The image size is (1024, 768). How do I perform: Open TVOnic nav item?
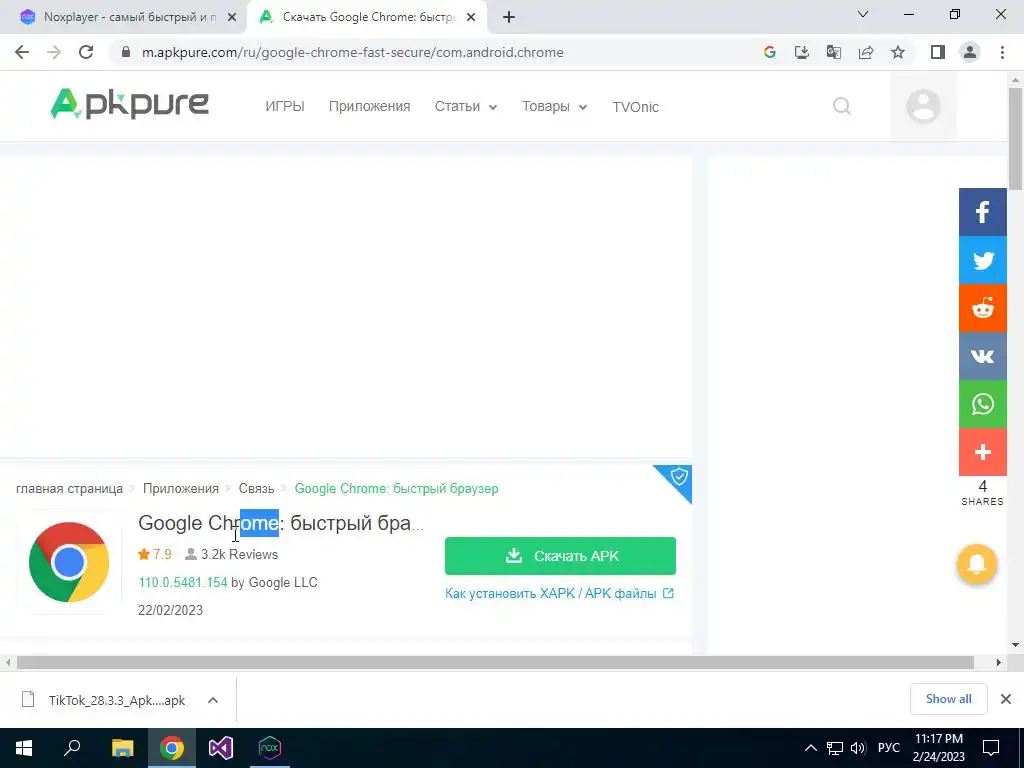[x=635, y=107]
